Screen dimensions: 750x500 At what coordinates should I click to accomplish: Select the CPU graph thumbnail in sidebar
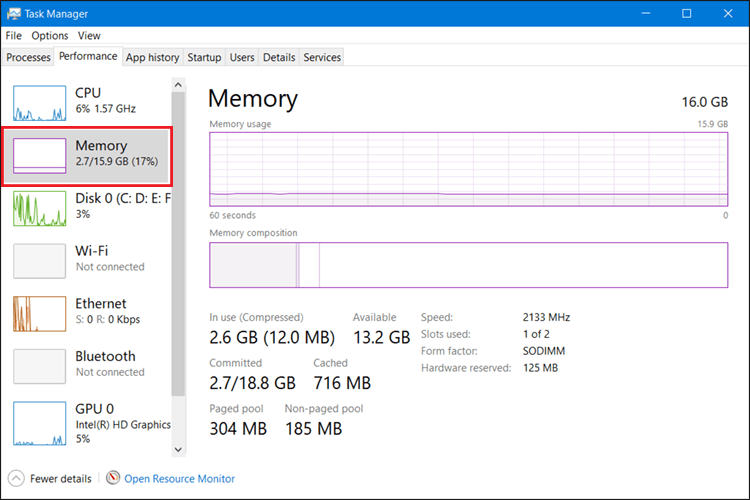(x=39, y=101)
